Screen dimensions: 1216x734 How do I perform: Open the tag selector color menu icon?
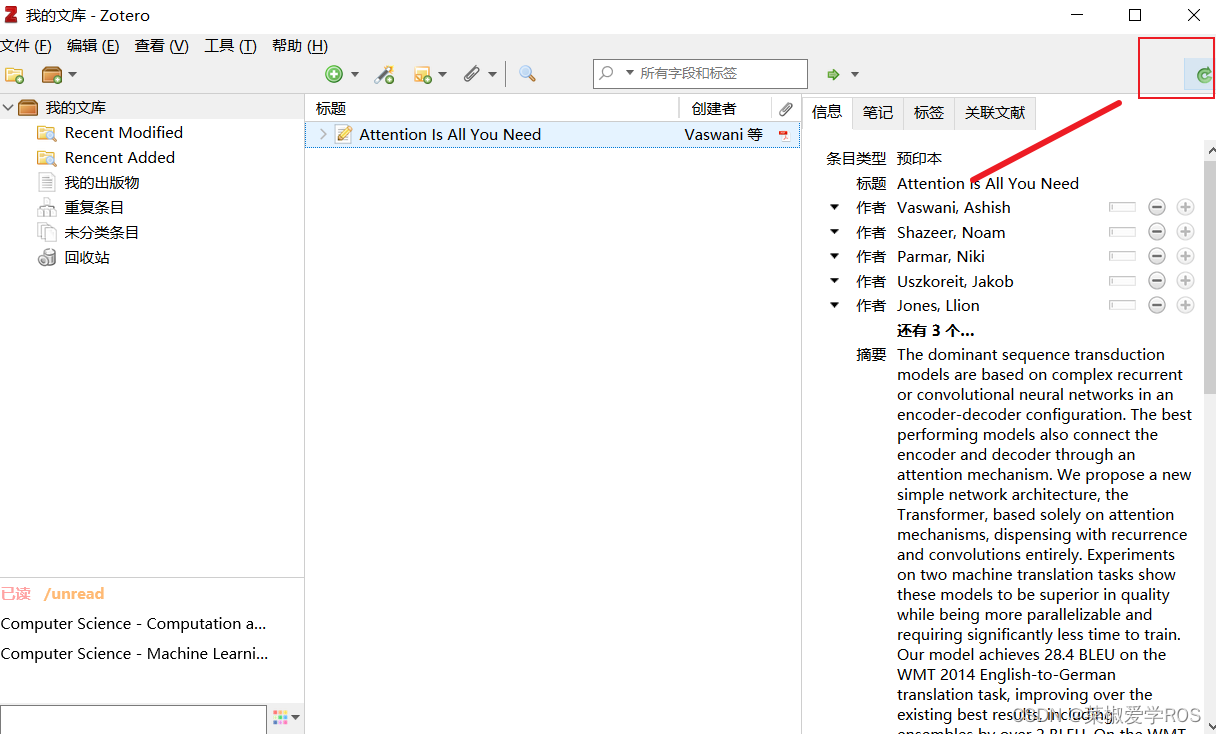(x=286, y=717)
